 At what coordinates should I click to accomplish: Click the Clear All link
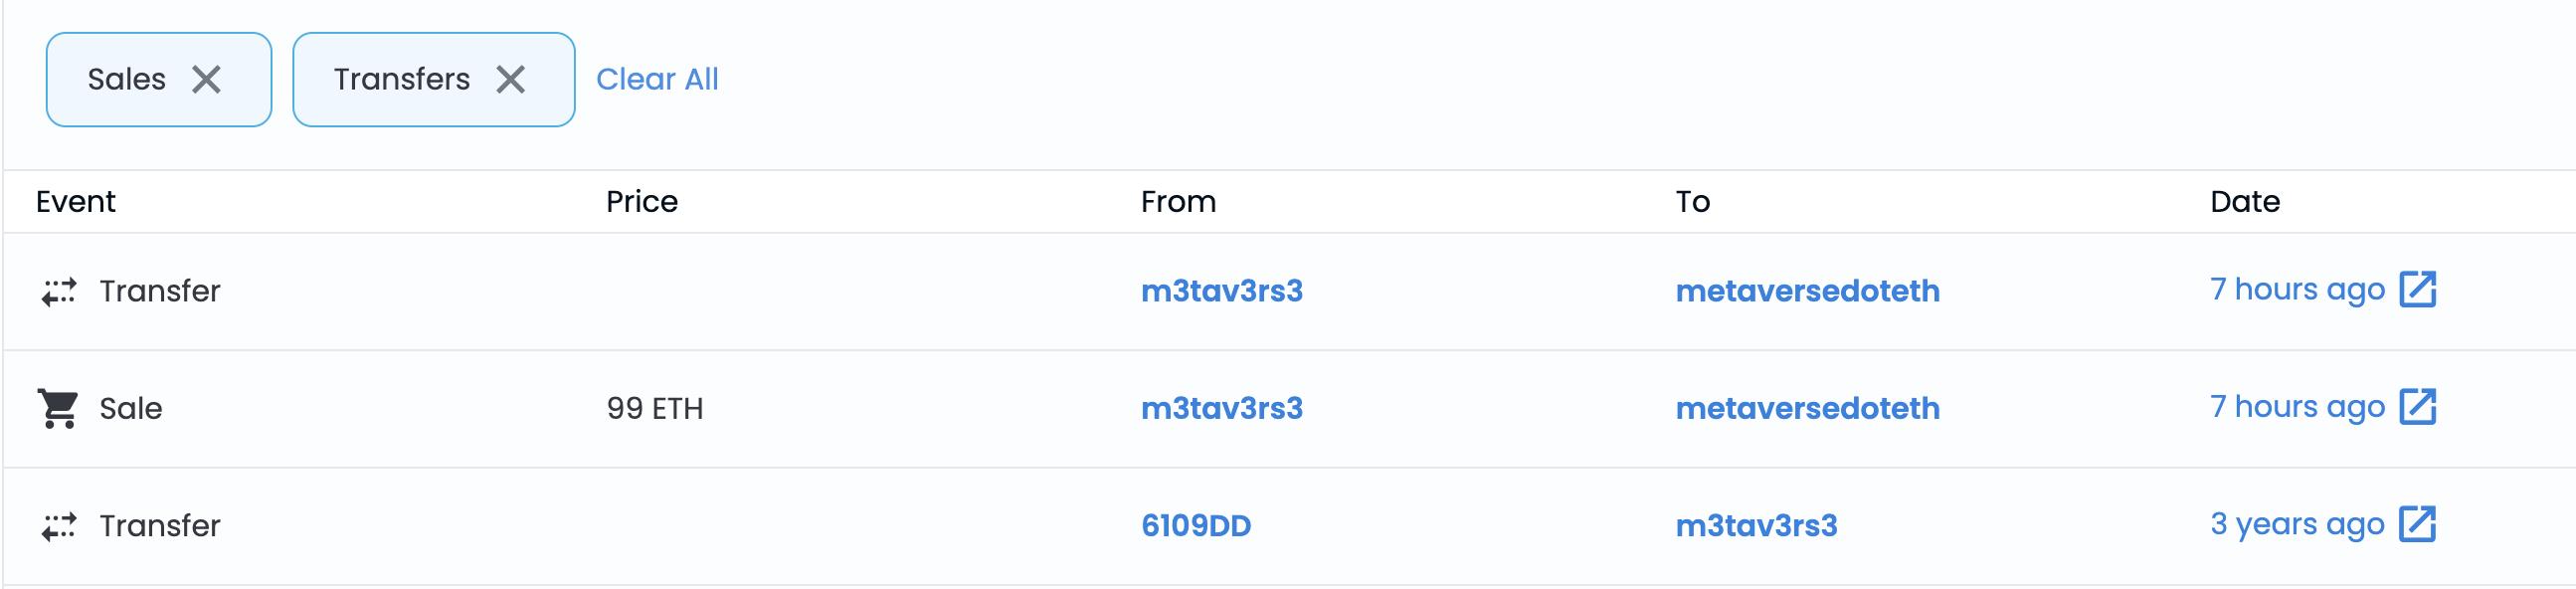[659, 79]
